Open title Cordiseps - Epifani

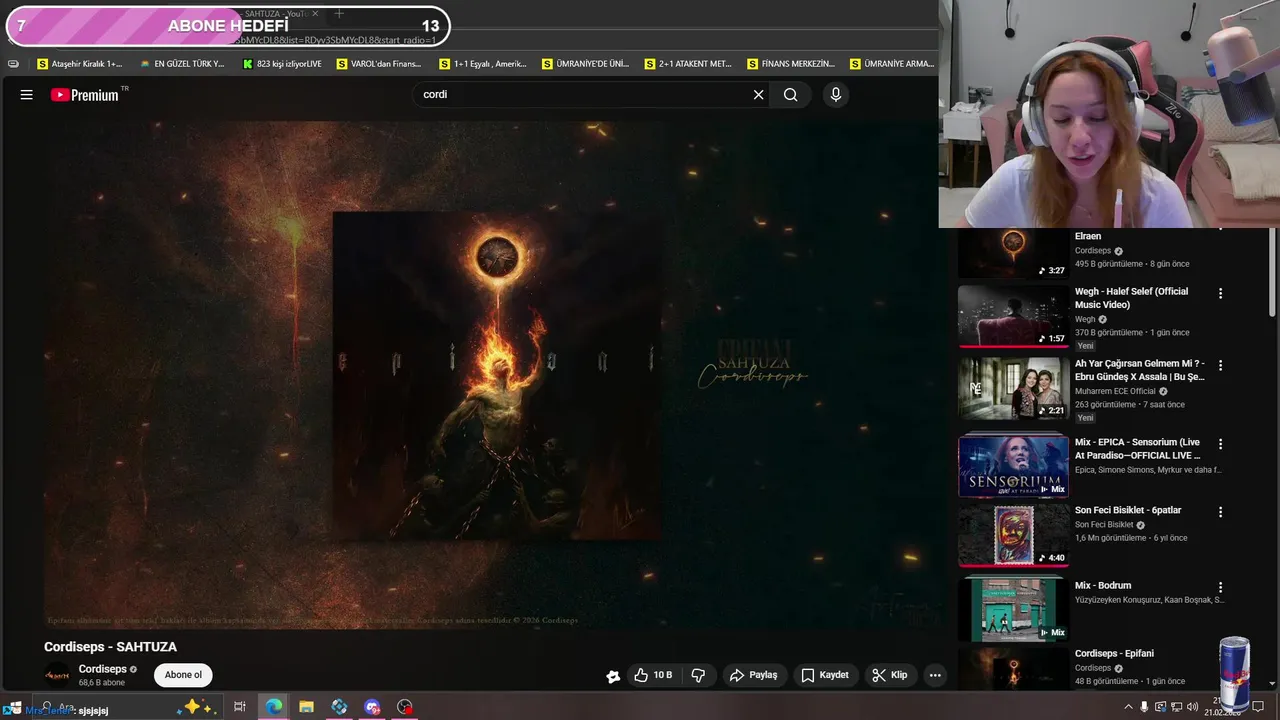1114,653
